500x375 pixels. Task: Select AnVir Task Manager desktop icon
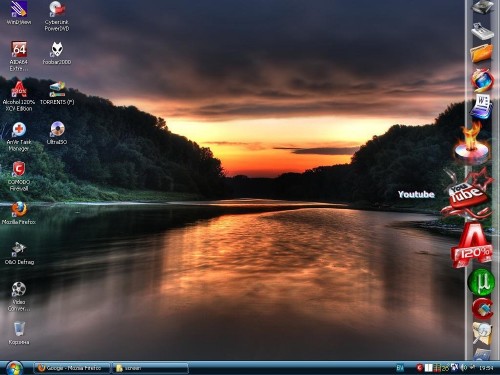pyautogui.click(x=19, y=136)
